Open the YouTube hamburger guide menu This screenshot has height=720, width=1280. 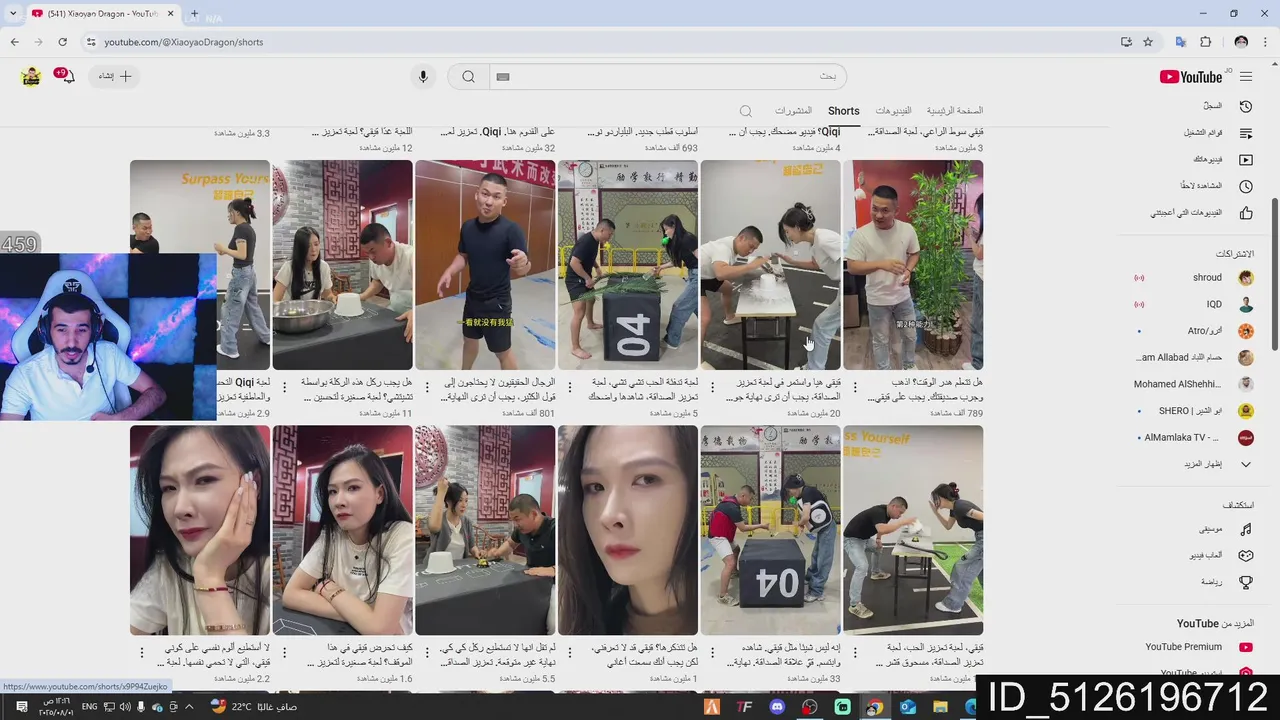pyautogui.click(x=1246, y=77)
